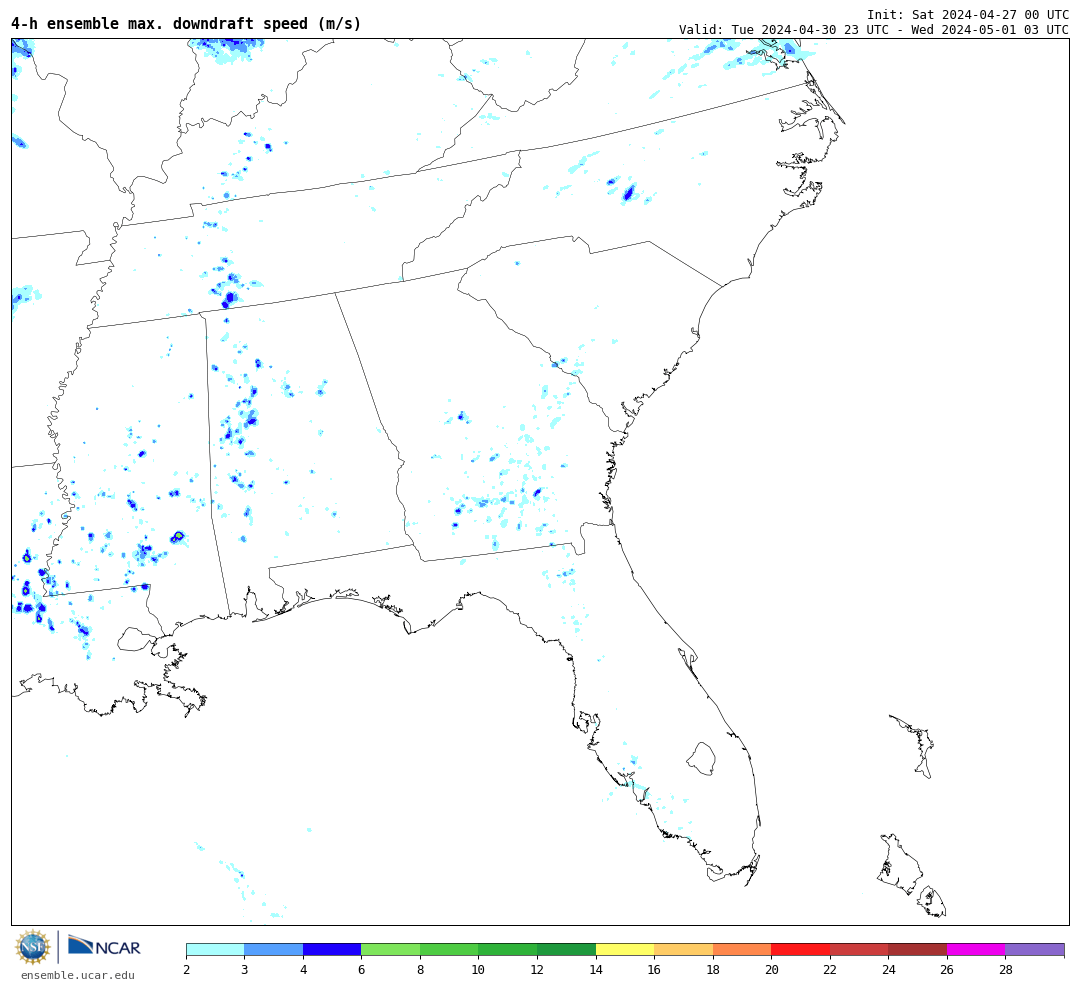Click the light cyan 2-3 color swatch
Viewport: 1080px width, 988px height.
click(216, 949)
